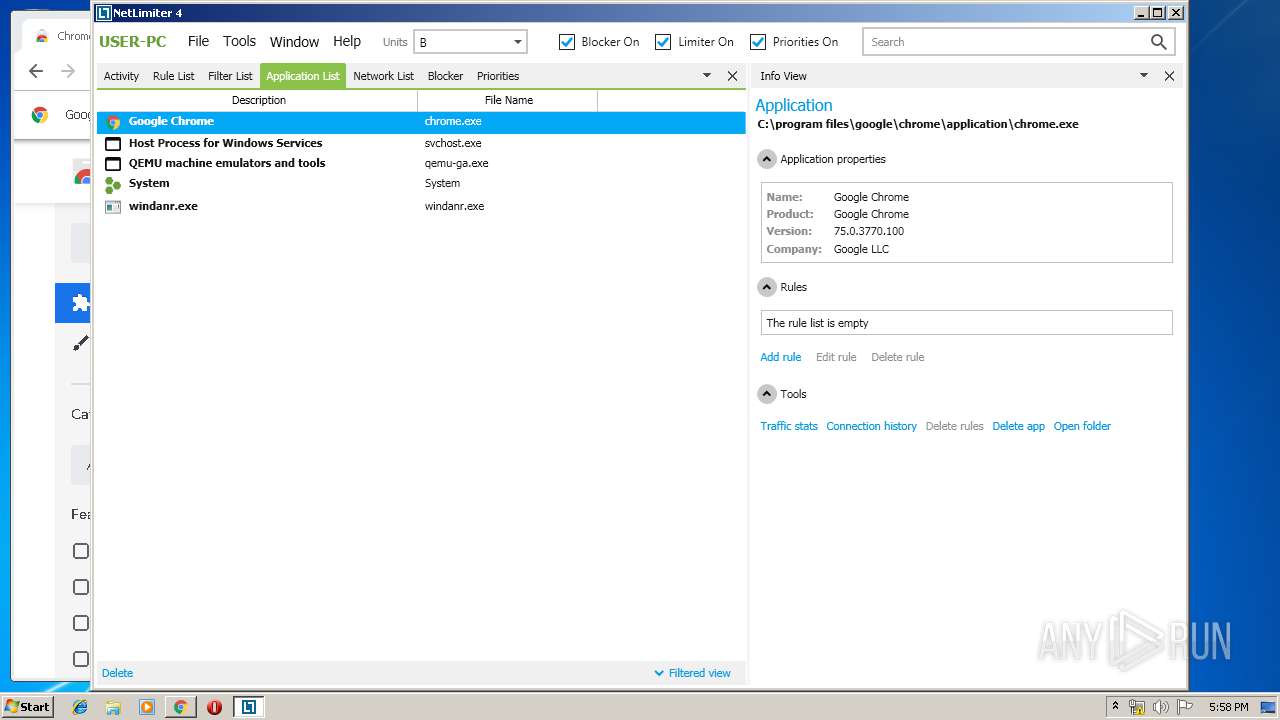1280x720 pixels.
Task: Collapse the Application properties section
Action: pos(767,159)
